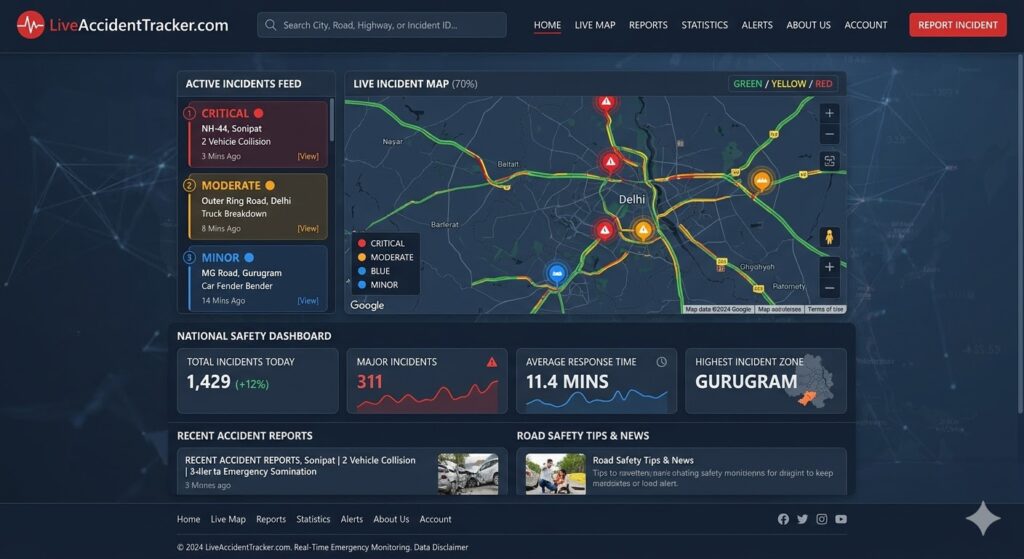Open the footer About Us link
The image size is (1024, 559).
click(391, 519)
